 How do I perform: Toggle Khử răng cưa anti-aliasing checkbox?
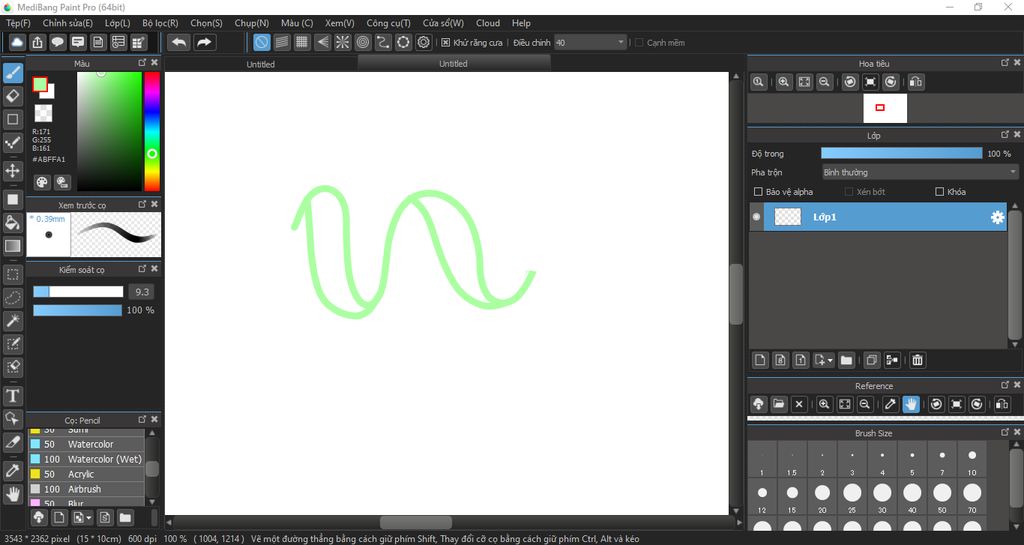coord(445,42)
